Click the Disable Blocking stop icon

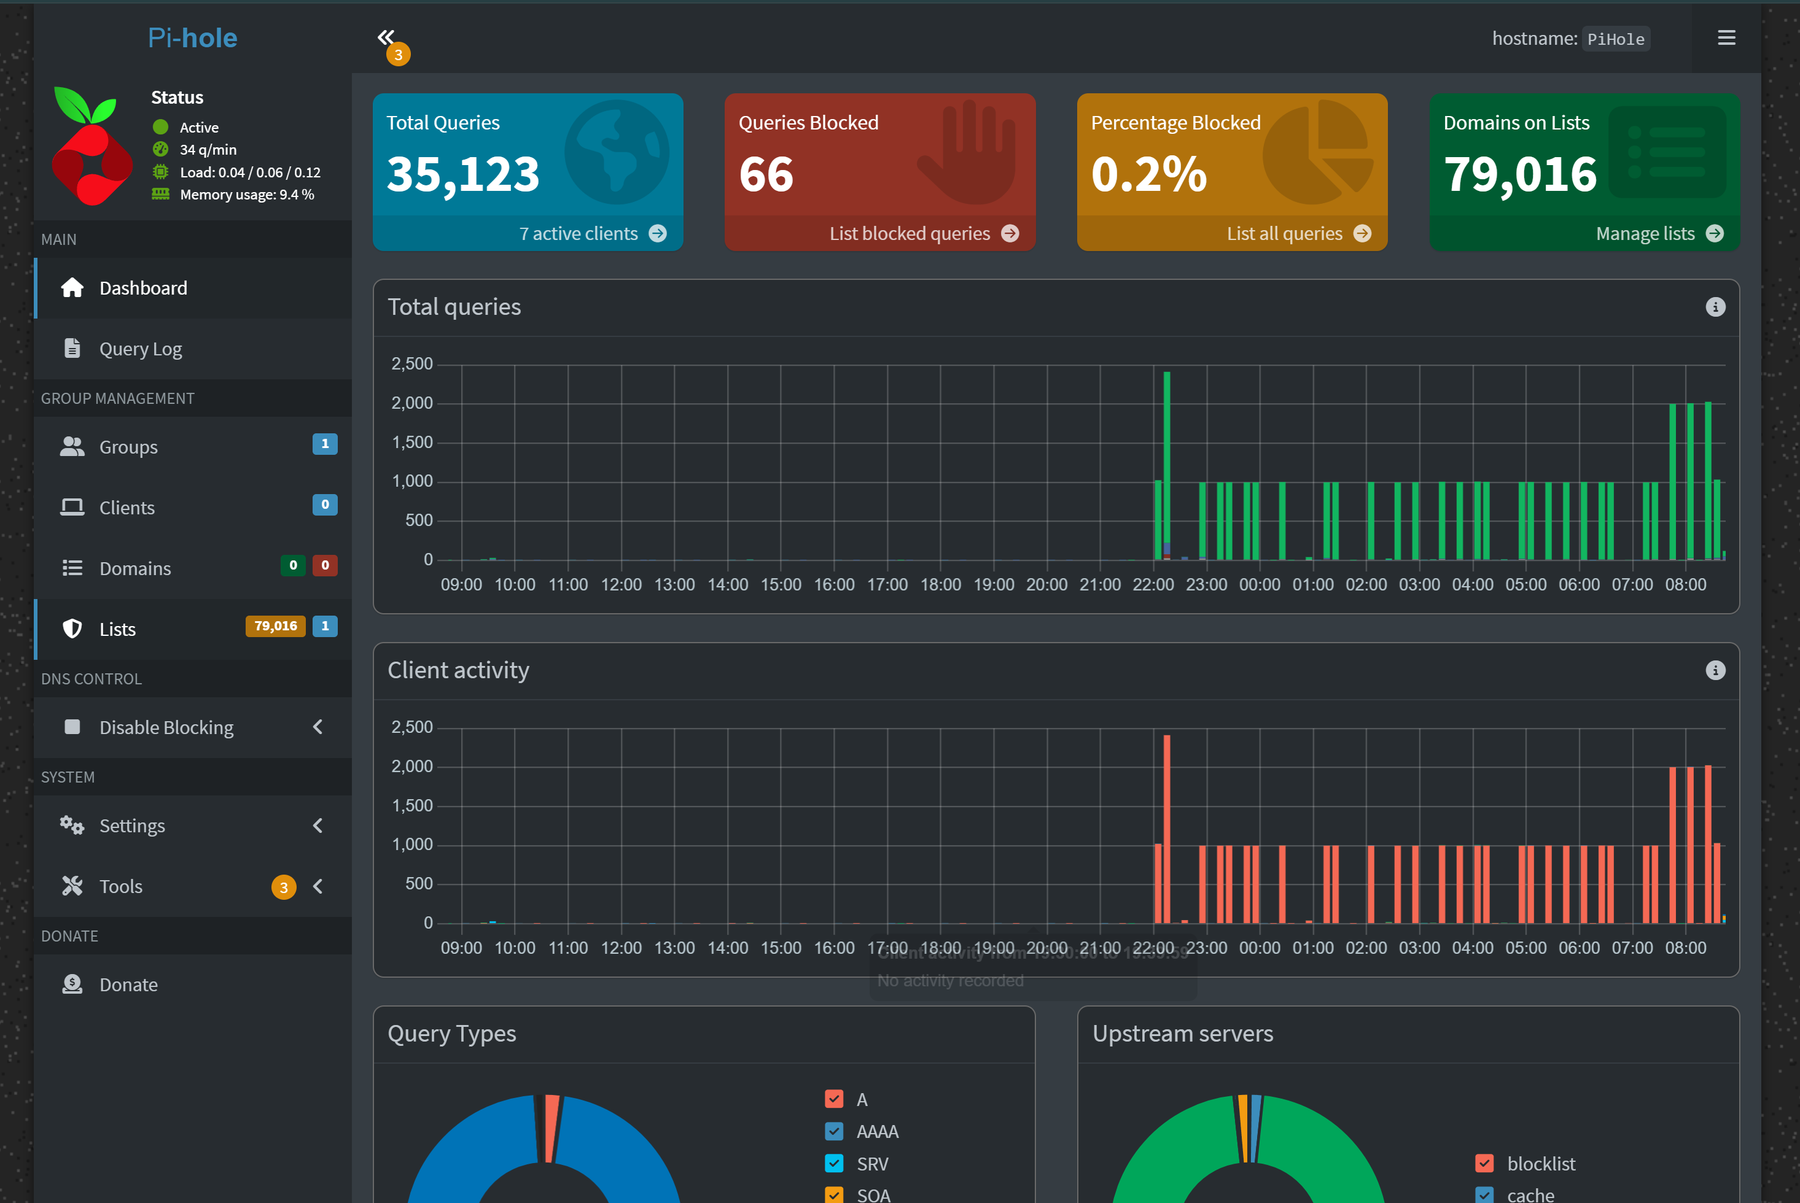coord(72,727)
